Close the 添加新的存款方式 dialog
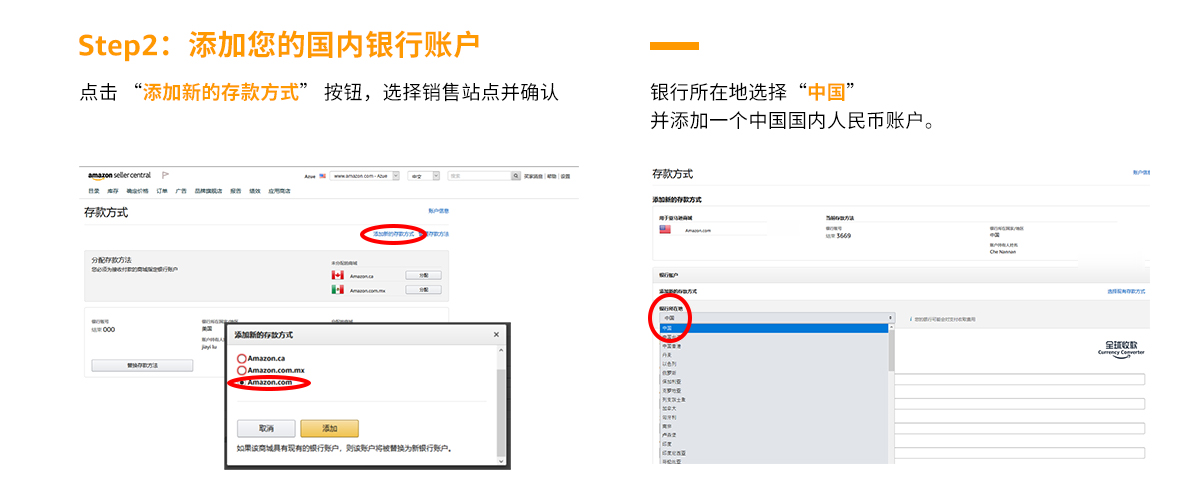 click(x=497, y=335)
